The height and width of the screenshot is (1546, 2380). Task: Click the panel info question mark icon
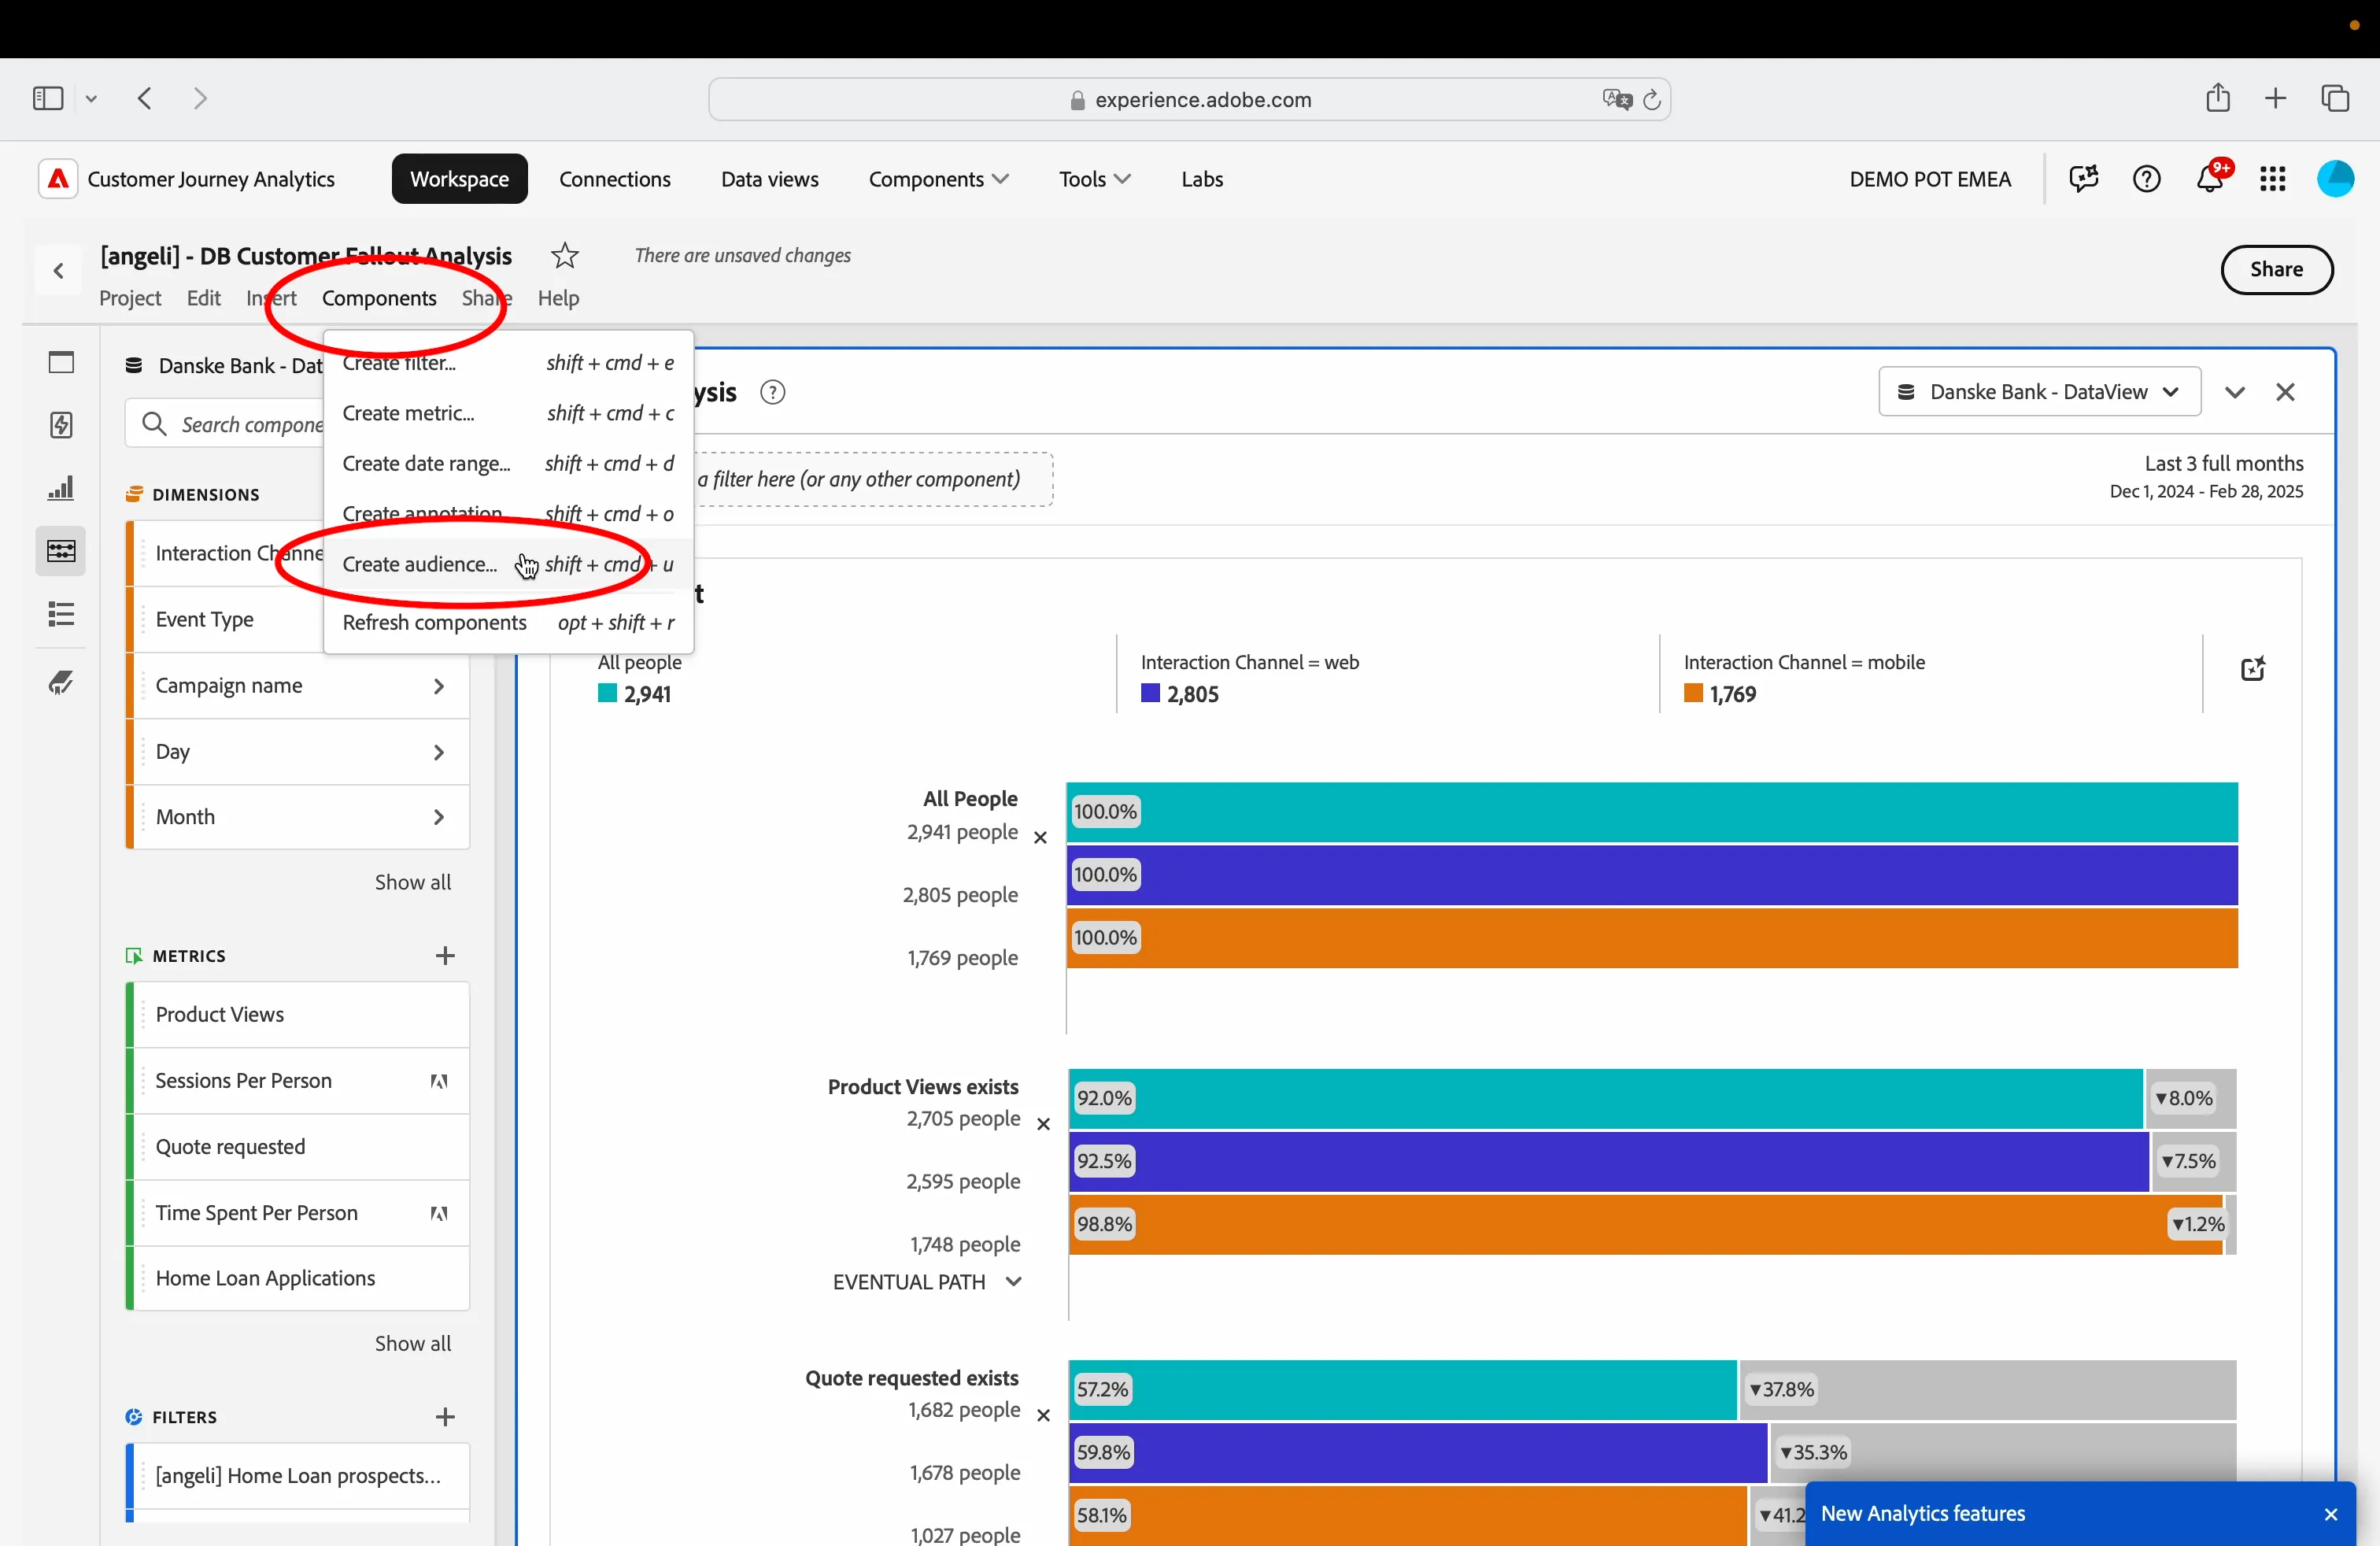tap(772, 392)
